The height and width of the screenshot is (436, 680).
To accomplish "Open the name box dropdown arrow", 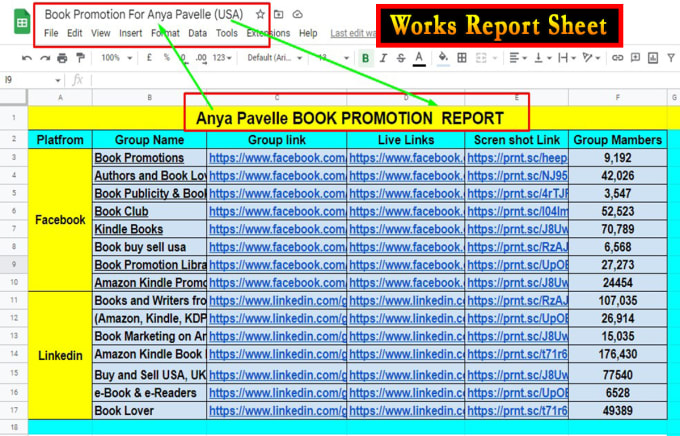I will click(58, 80).
